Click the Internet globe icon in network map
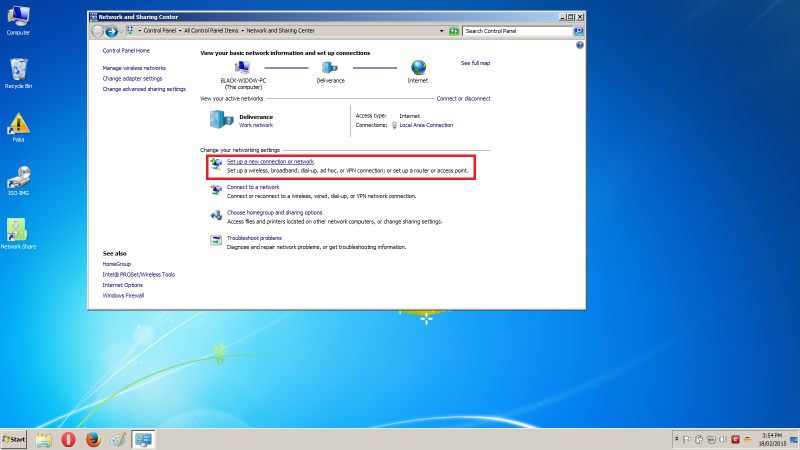 [417, 67]
